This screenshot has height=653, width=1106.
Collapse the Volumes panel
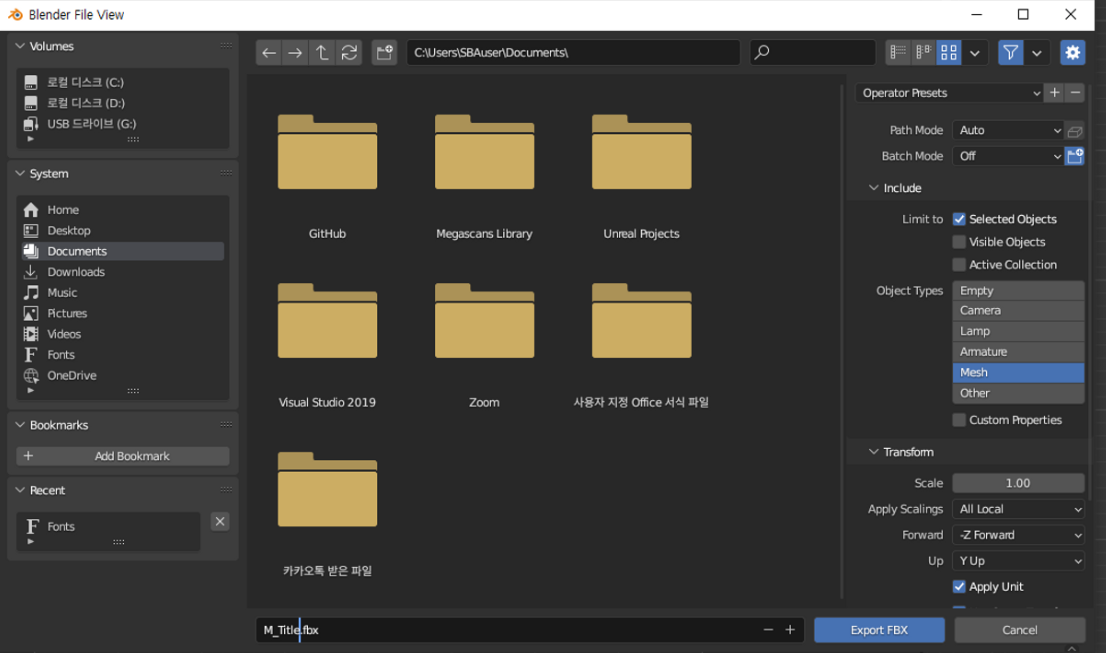[x=20, y=46]
